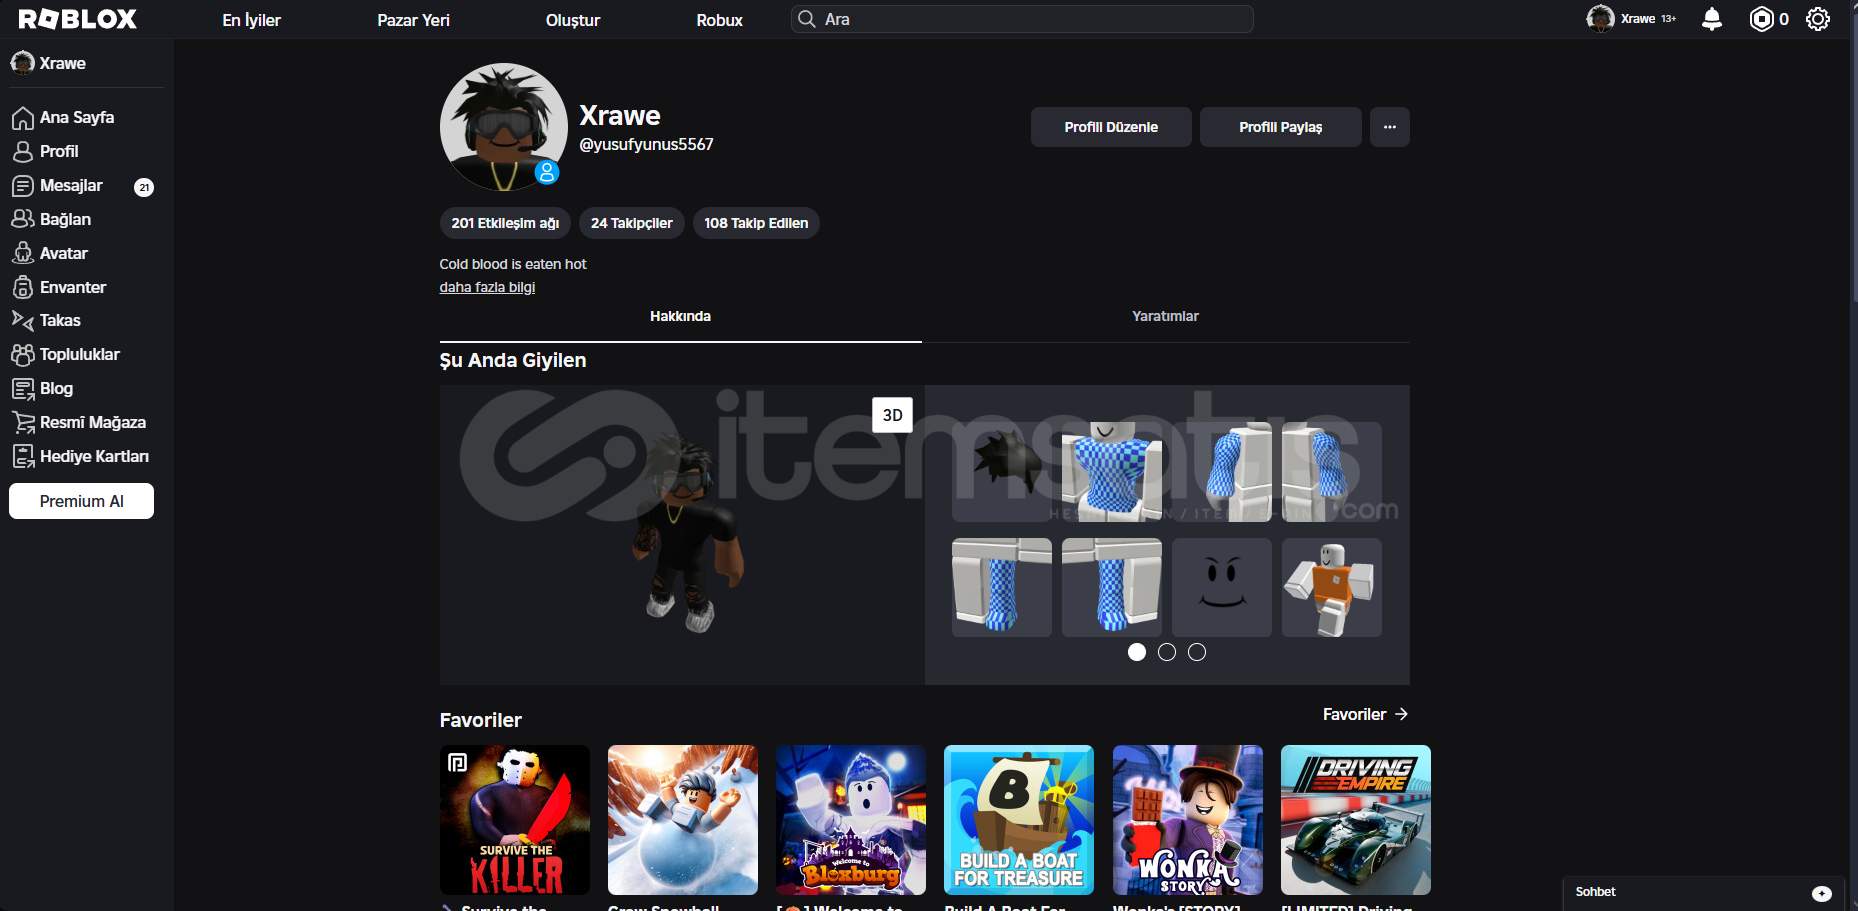Open the orange running animation item
1858x911 pixels.
(1332, 588)
